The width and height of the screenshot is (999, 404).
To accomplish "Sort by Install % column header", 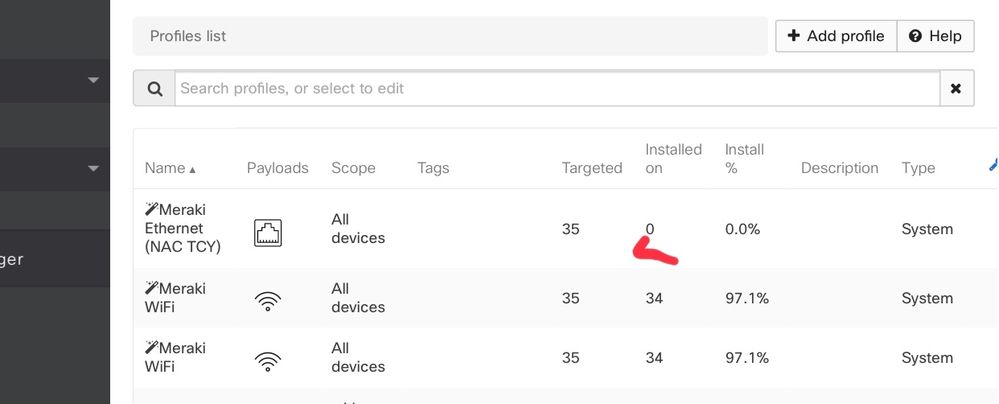I will 744,158.
